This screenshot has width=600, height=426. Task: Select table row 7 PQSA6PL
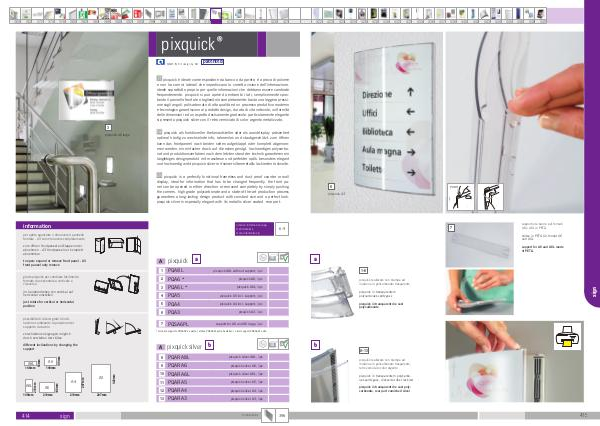[222, 324]
